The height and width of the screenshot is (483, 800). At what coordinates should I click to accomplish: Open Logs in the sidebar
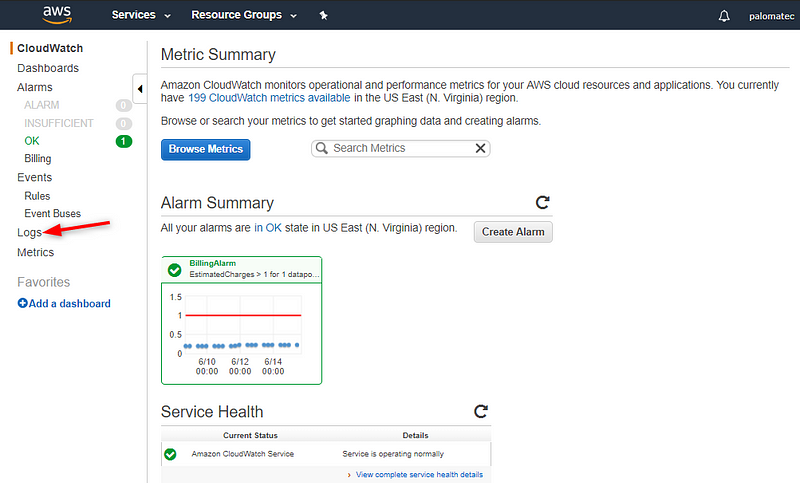pos(29,233)
